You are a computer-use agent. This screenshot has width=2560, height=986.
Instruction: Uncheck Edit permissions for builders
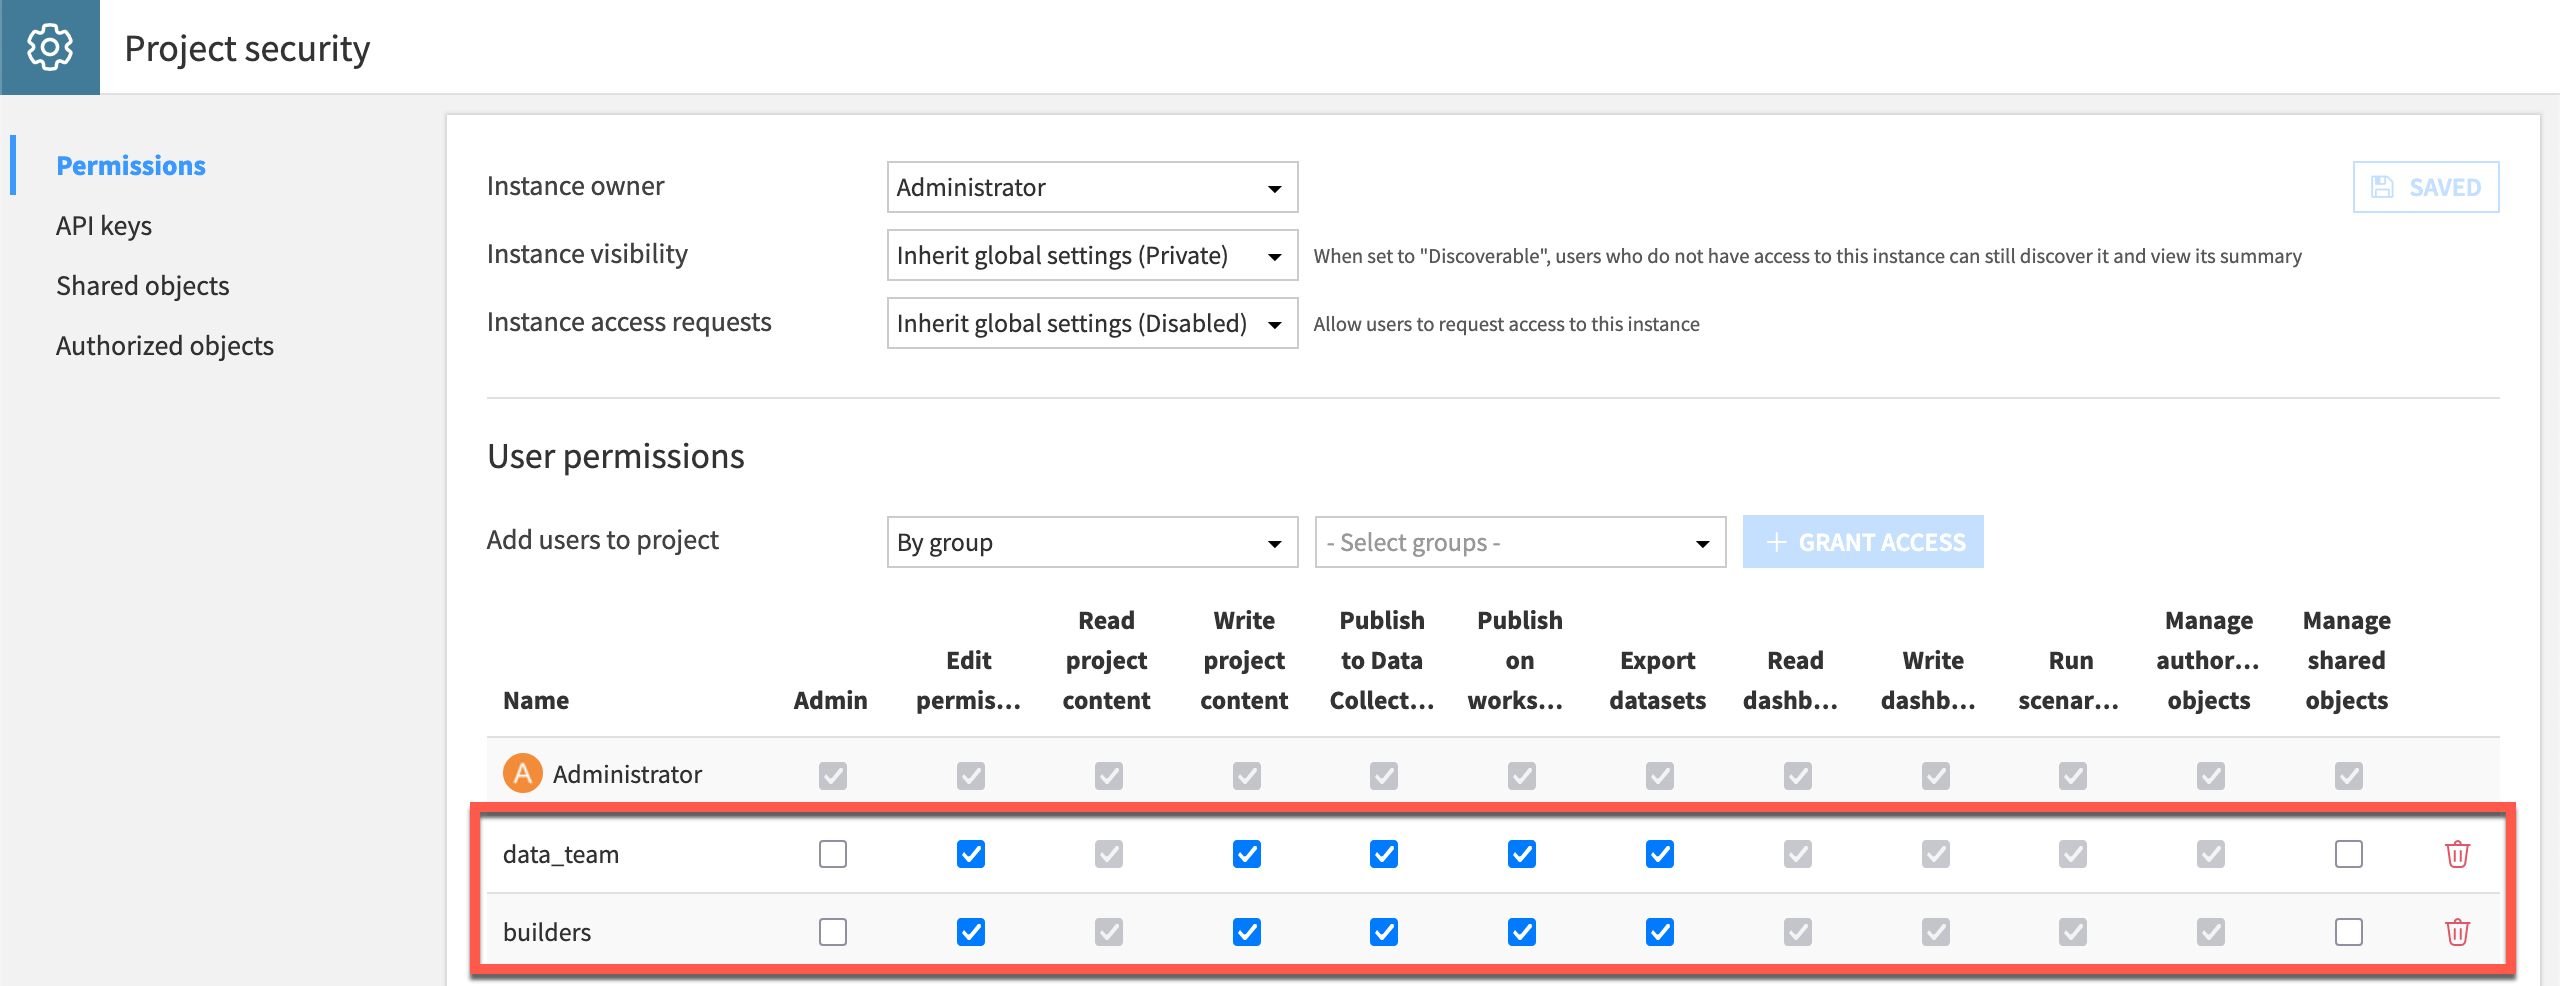pyautogui.click(x=970, y=932)
